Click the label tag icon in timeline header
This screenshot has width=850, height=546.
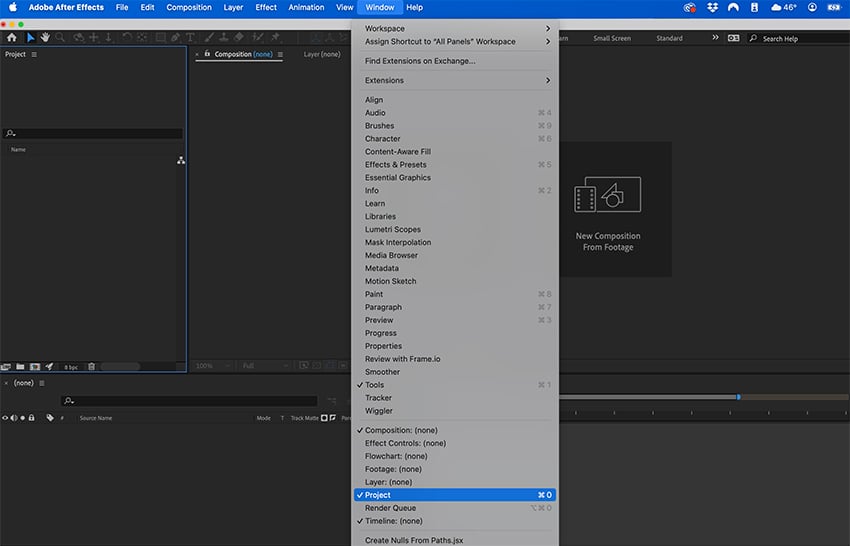coord(50,417)
